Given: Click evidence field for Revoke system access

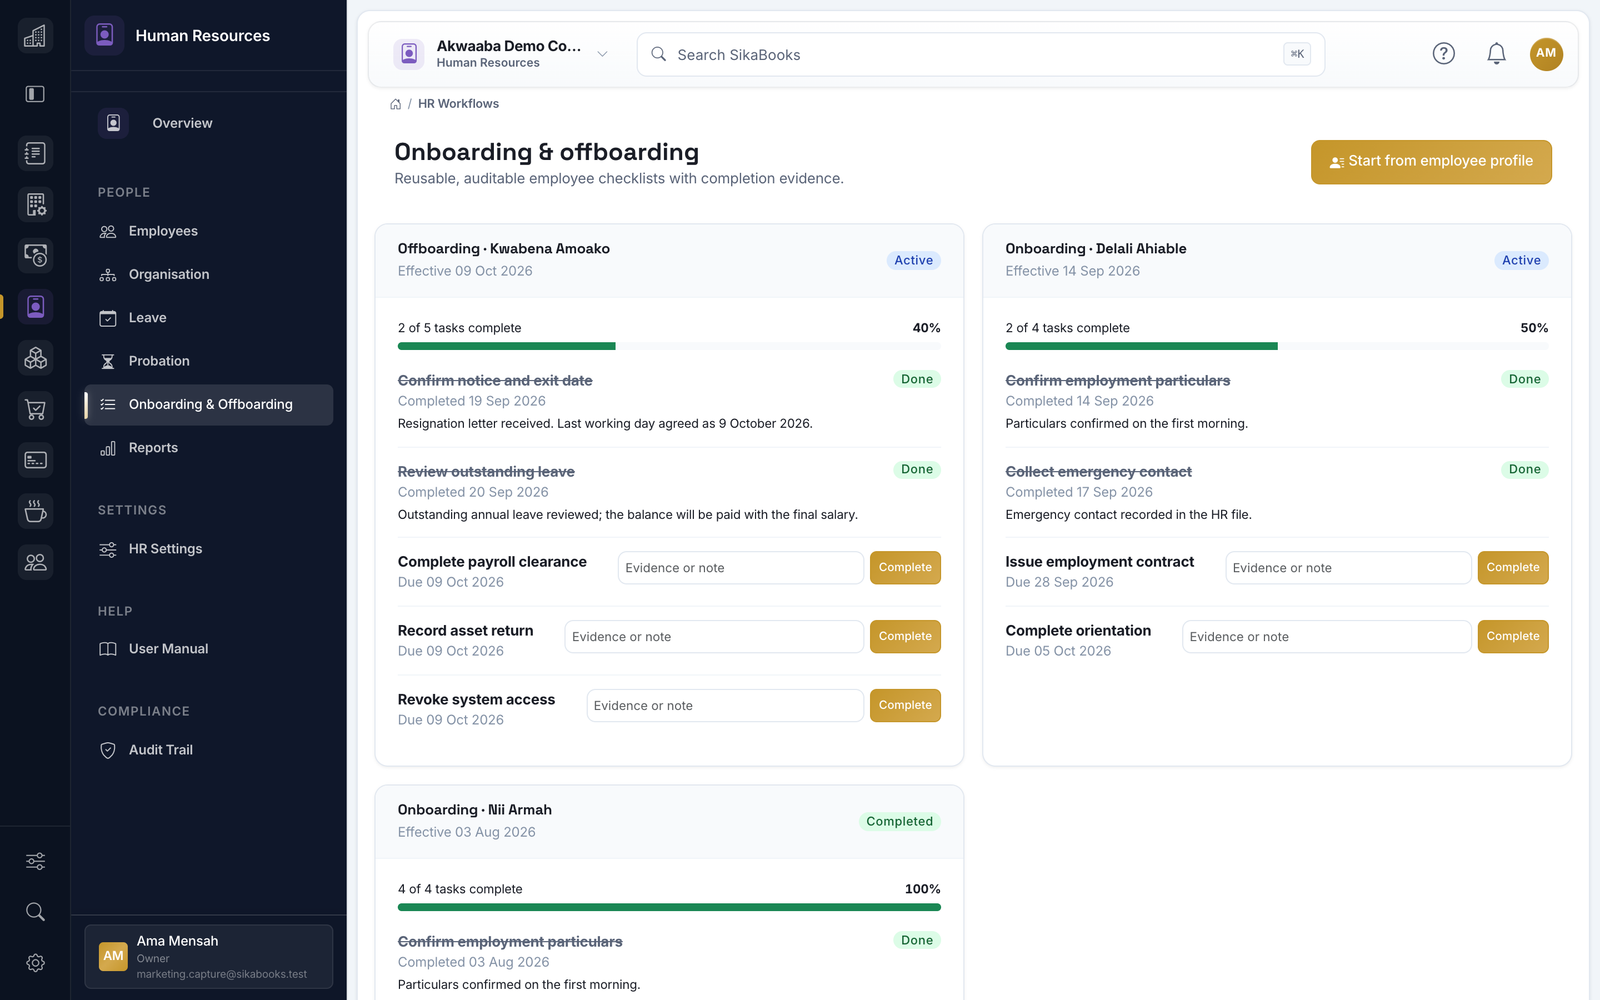Looking at the screenshot, I should 725,706.
